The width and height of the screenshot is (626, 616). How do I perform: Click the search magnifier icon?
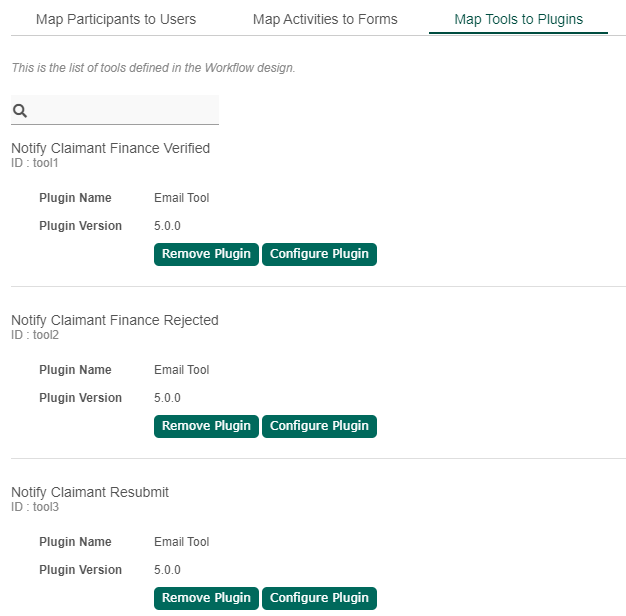click(20, 111)
